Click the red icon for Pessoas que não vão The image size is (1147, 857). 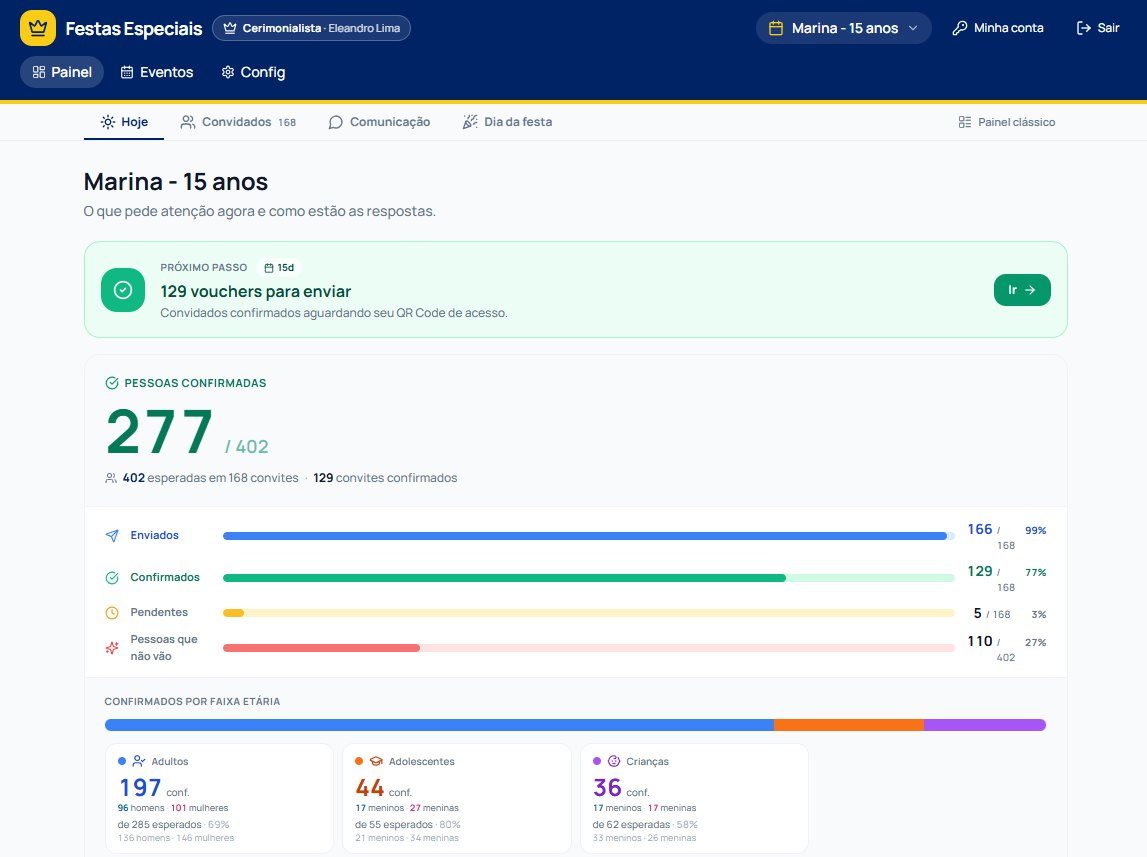(x=112, y=648)
